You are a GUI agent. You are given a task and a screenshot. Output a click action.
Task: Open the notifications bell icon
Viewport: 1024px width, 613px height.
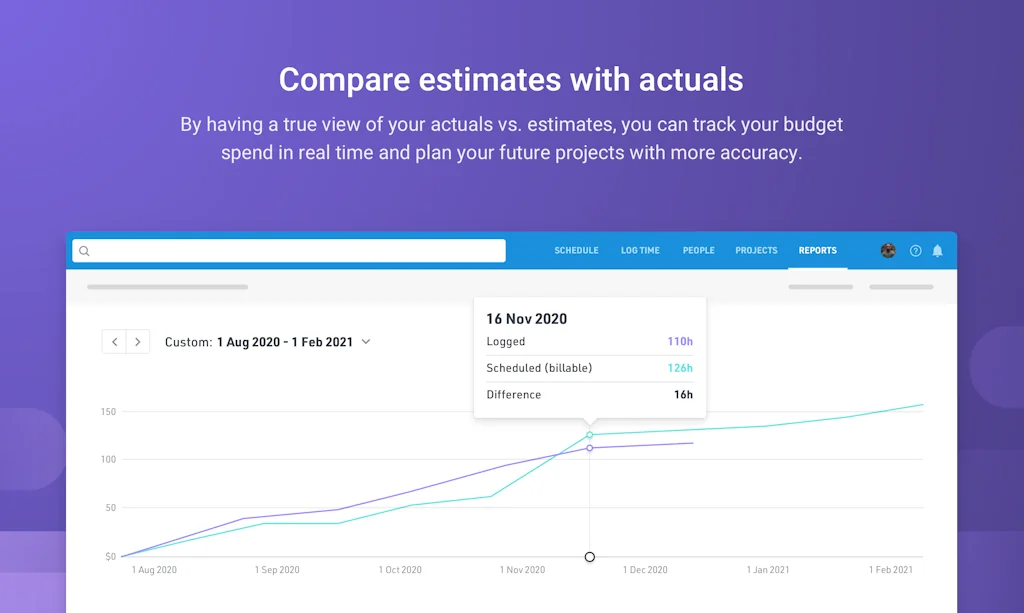(x=937, y=251)
